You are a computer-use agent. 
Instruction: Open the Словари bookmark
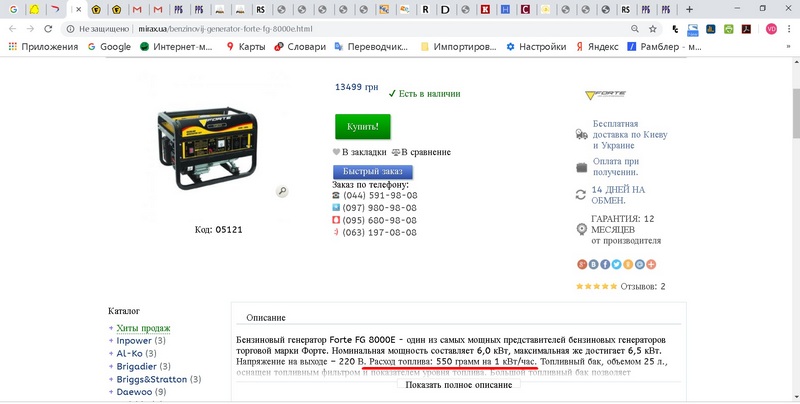pos(300,46)
